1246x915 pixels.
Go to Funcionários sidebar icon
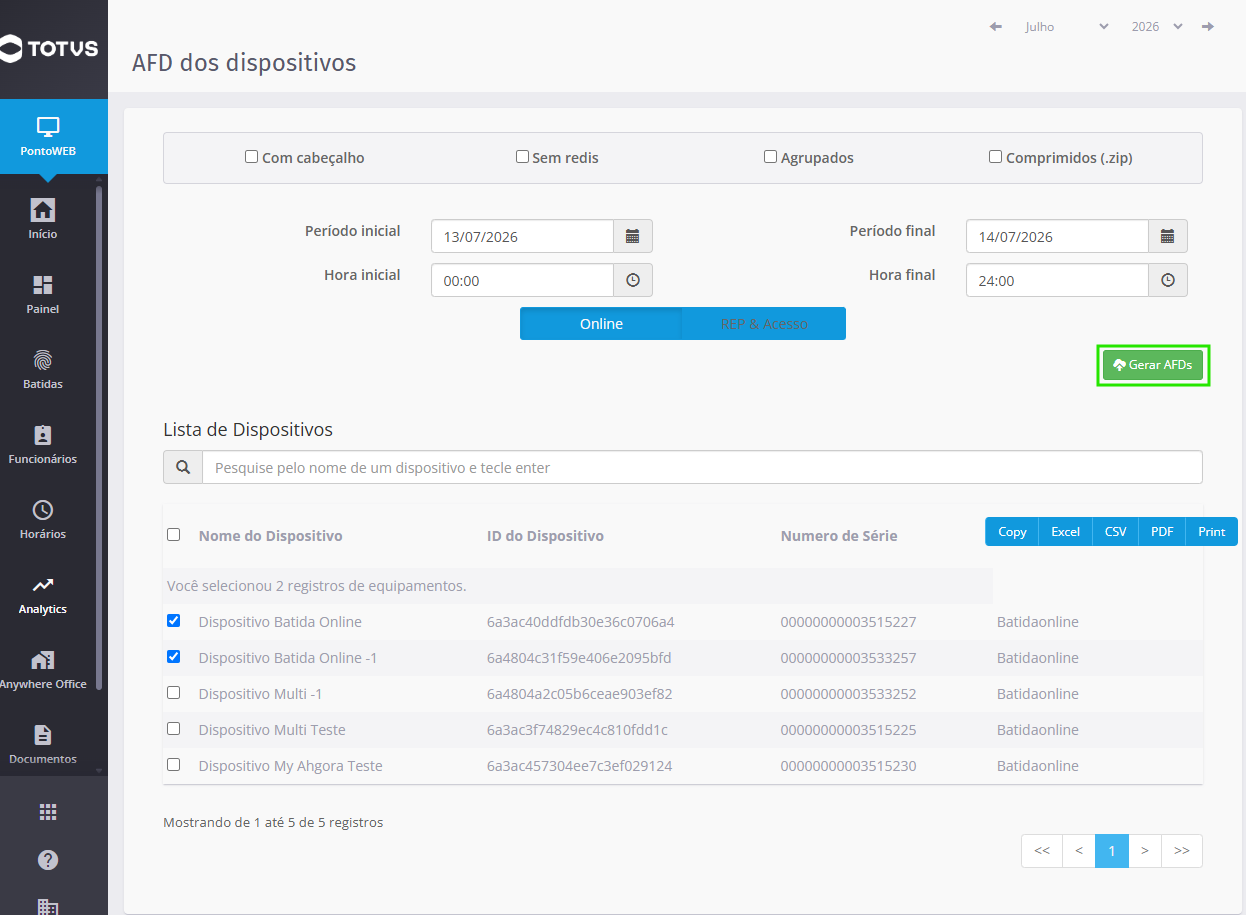pos(43,435)
